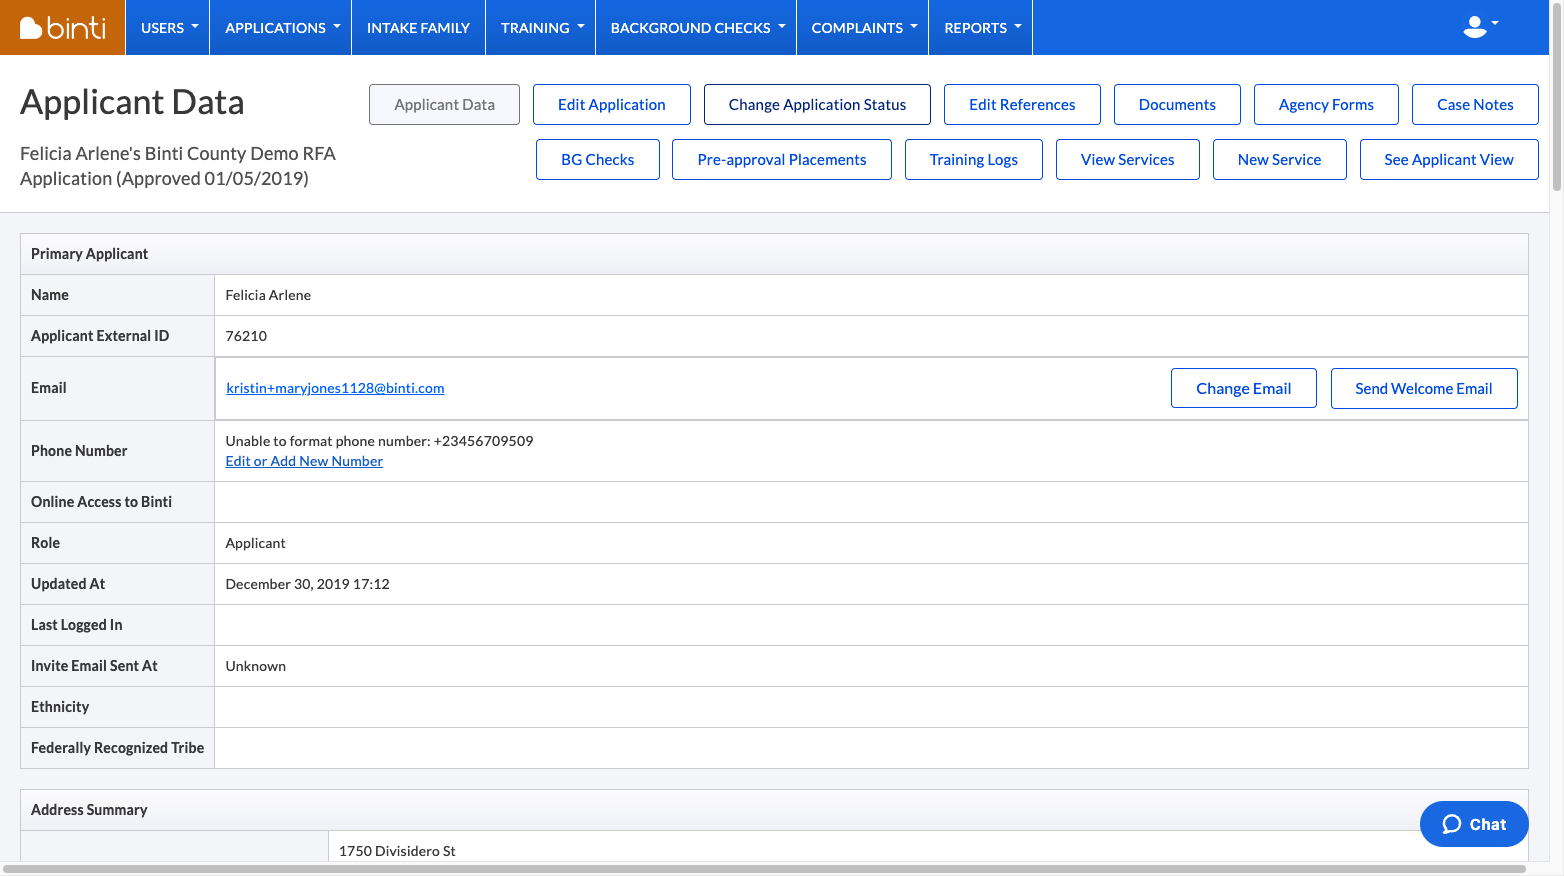Click Change Application Status

(817, 105)
